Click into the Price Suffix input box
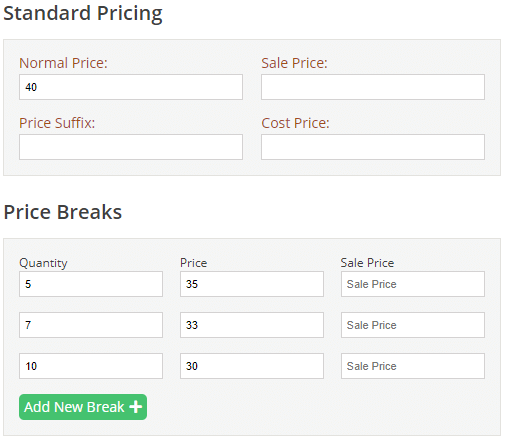 click(131, 147)
